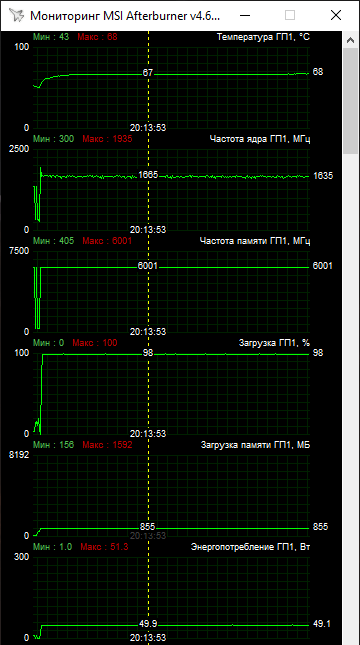360x645 pixels.
Task: Minimize the monitoring window
Action: tap(245, 15)
